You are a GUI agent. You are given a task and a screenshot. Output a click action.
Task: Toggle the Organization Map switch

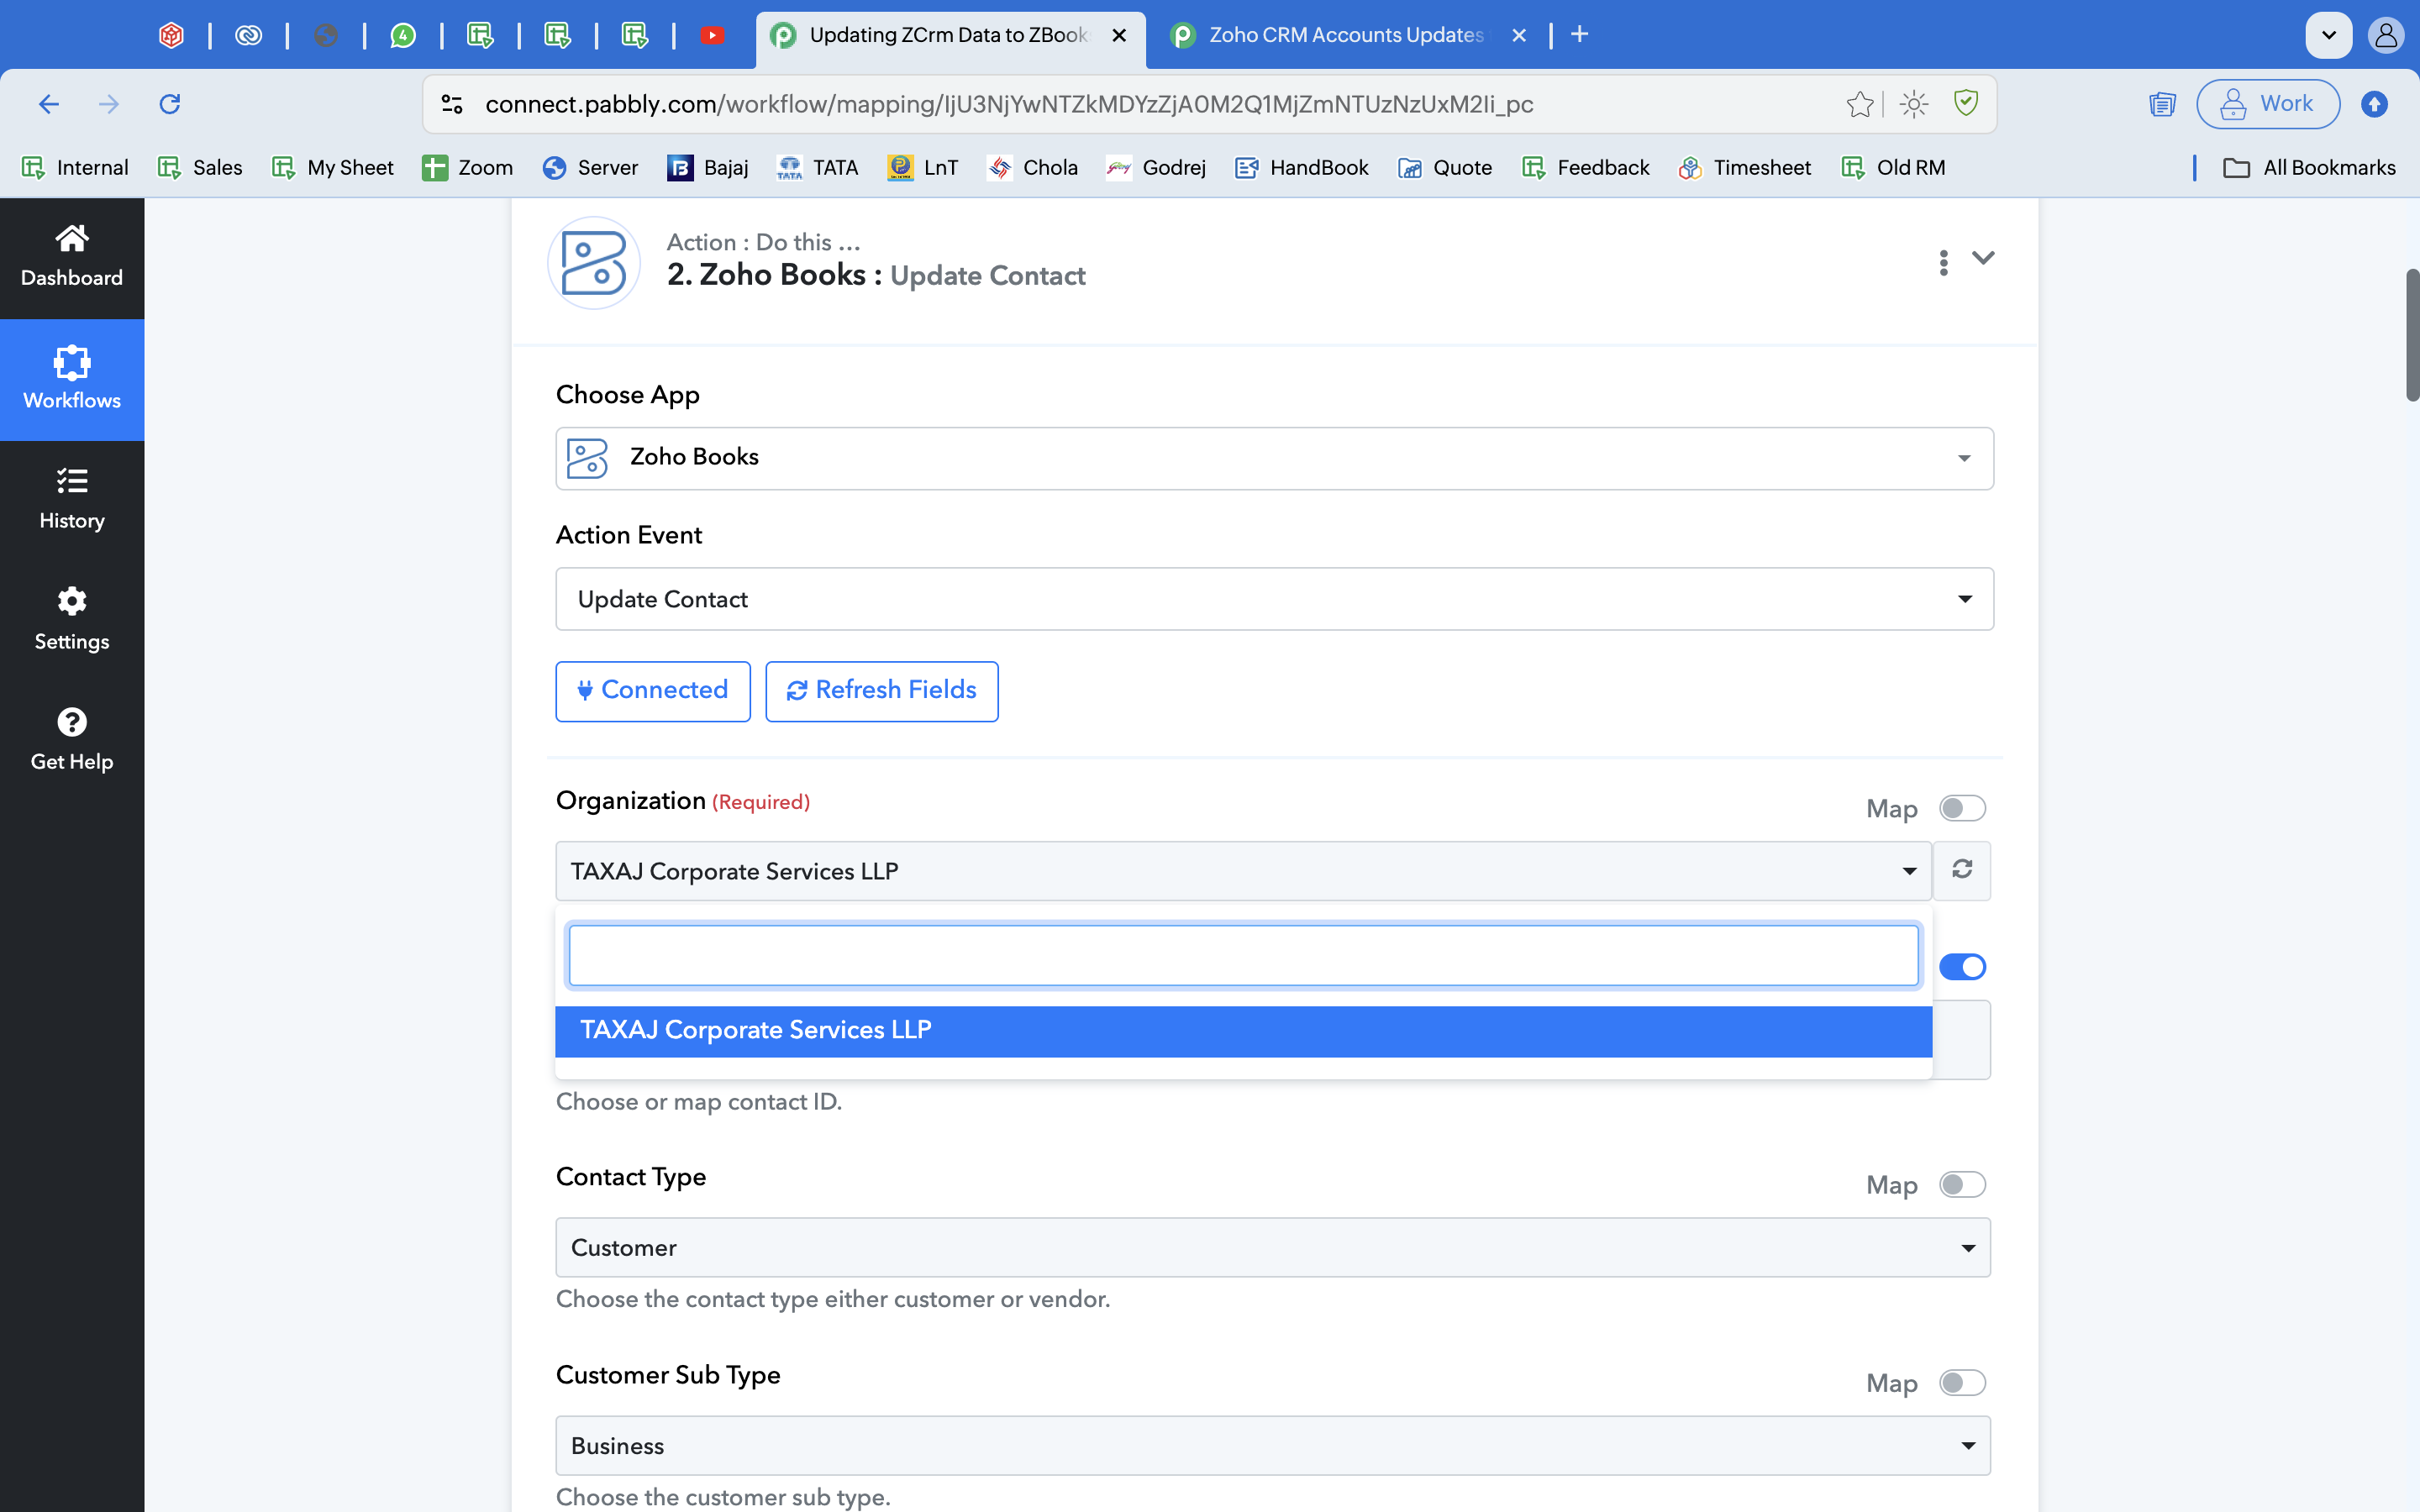point(1962,808)
